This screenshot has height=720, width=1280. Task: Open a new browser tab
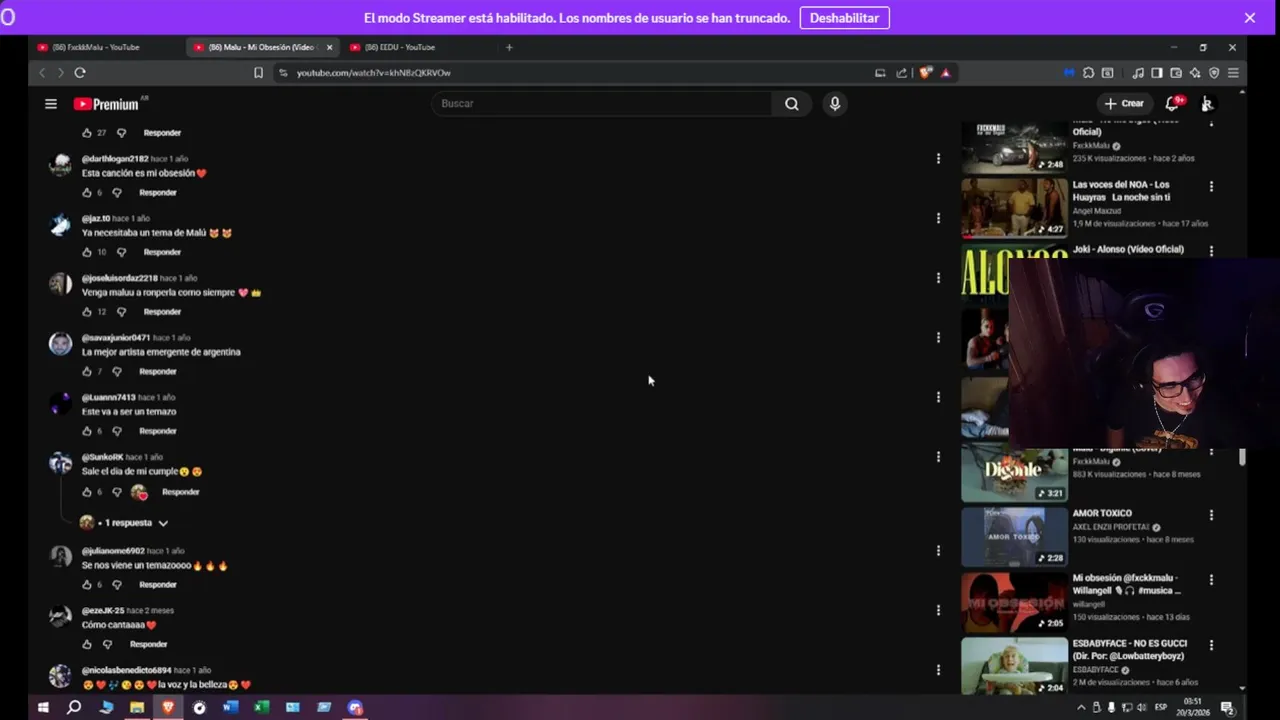pyautogui.click(x=509, y=47)
